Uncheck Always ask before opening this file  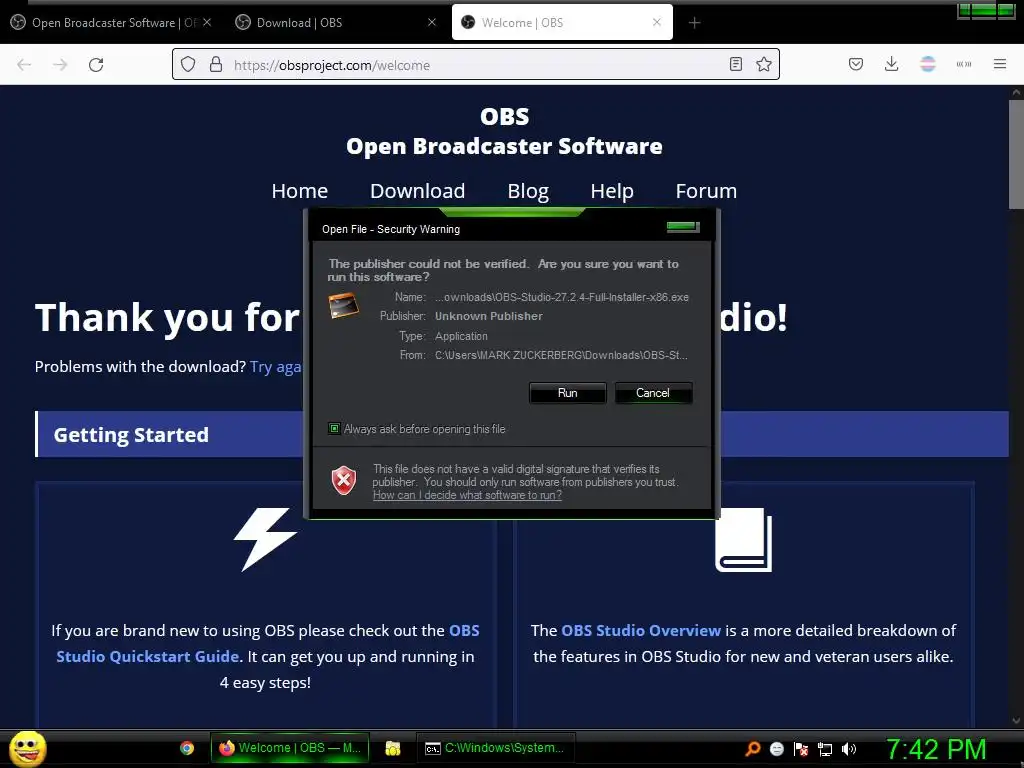coord(334,429)
